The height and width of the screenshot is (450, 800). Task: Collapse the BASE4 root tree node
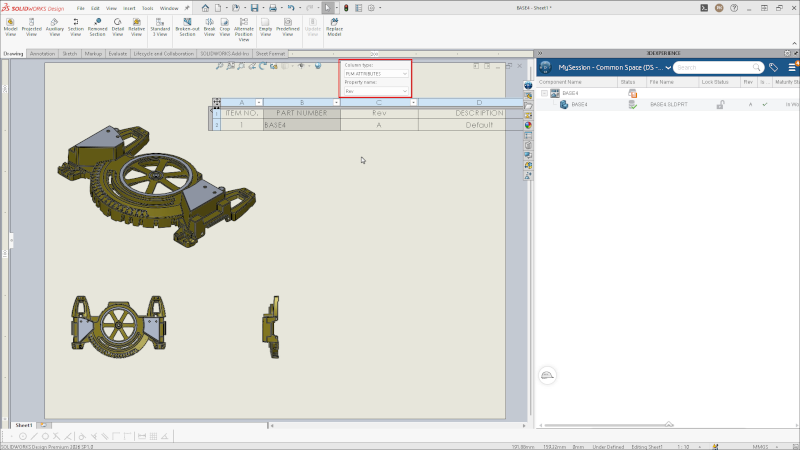coord(545,93)
